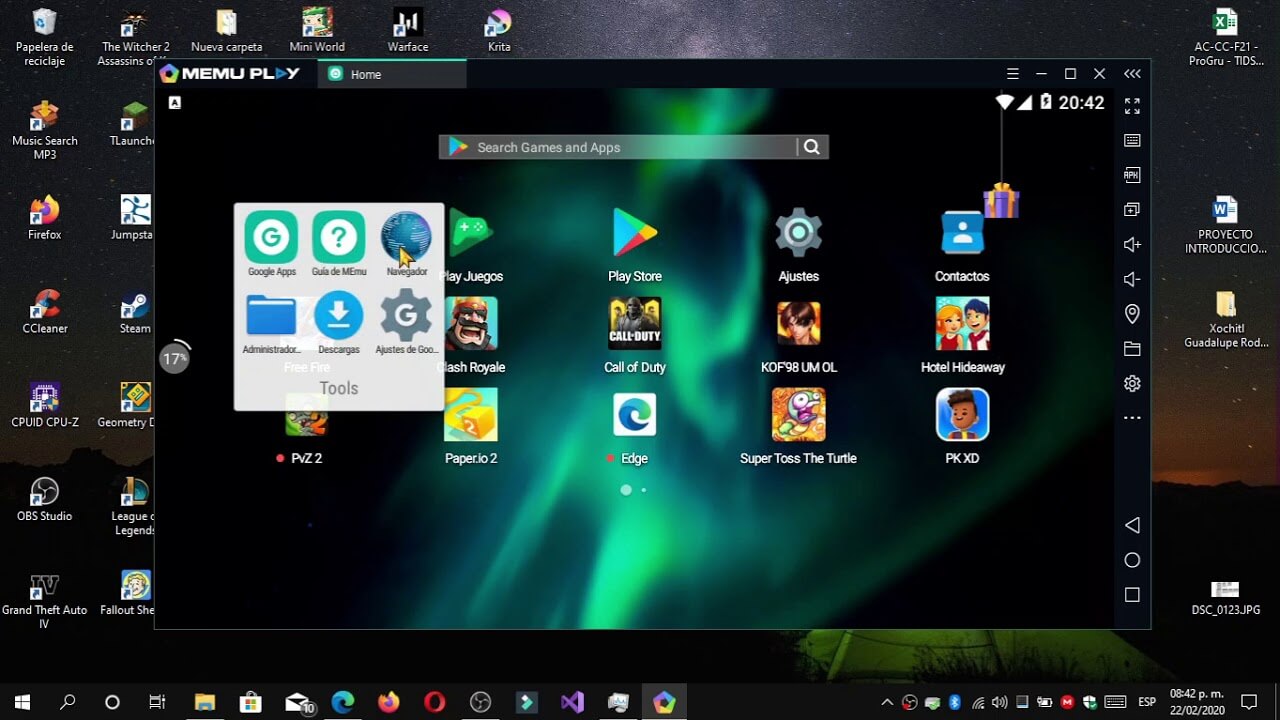Open Visual Studio from taskbar
Image resolution: width=1280 pixels, height=720 pixels.
[x=572, y=702]
